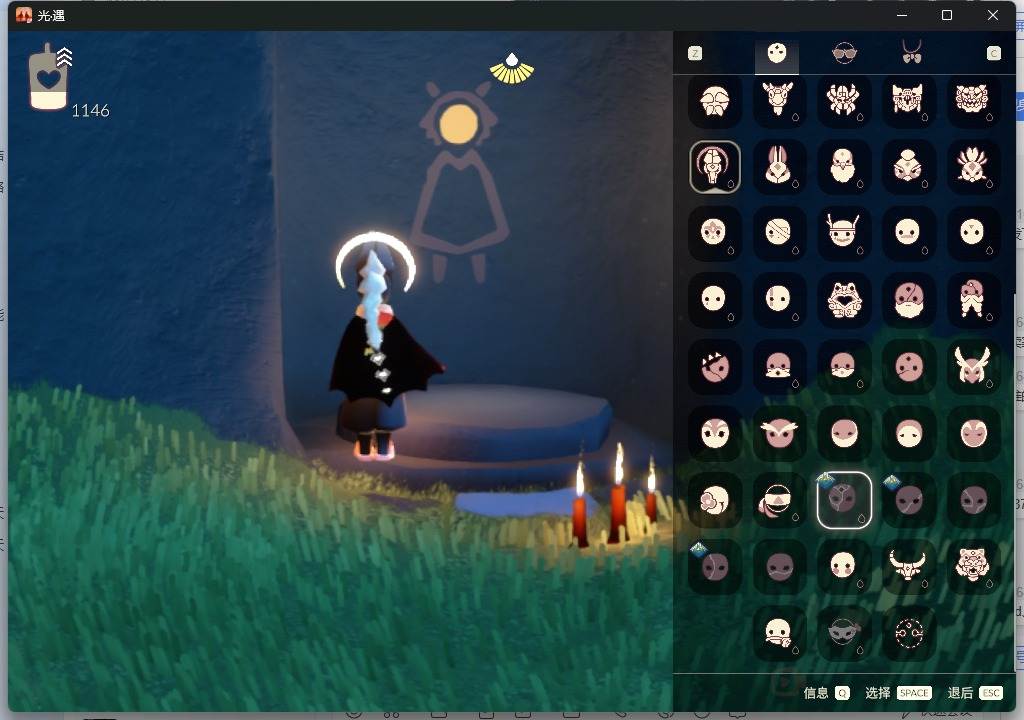Select the currently equipped hooded mask

[714, 167]
